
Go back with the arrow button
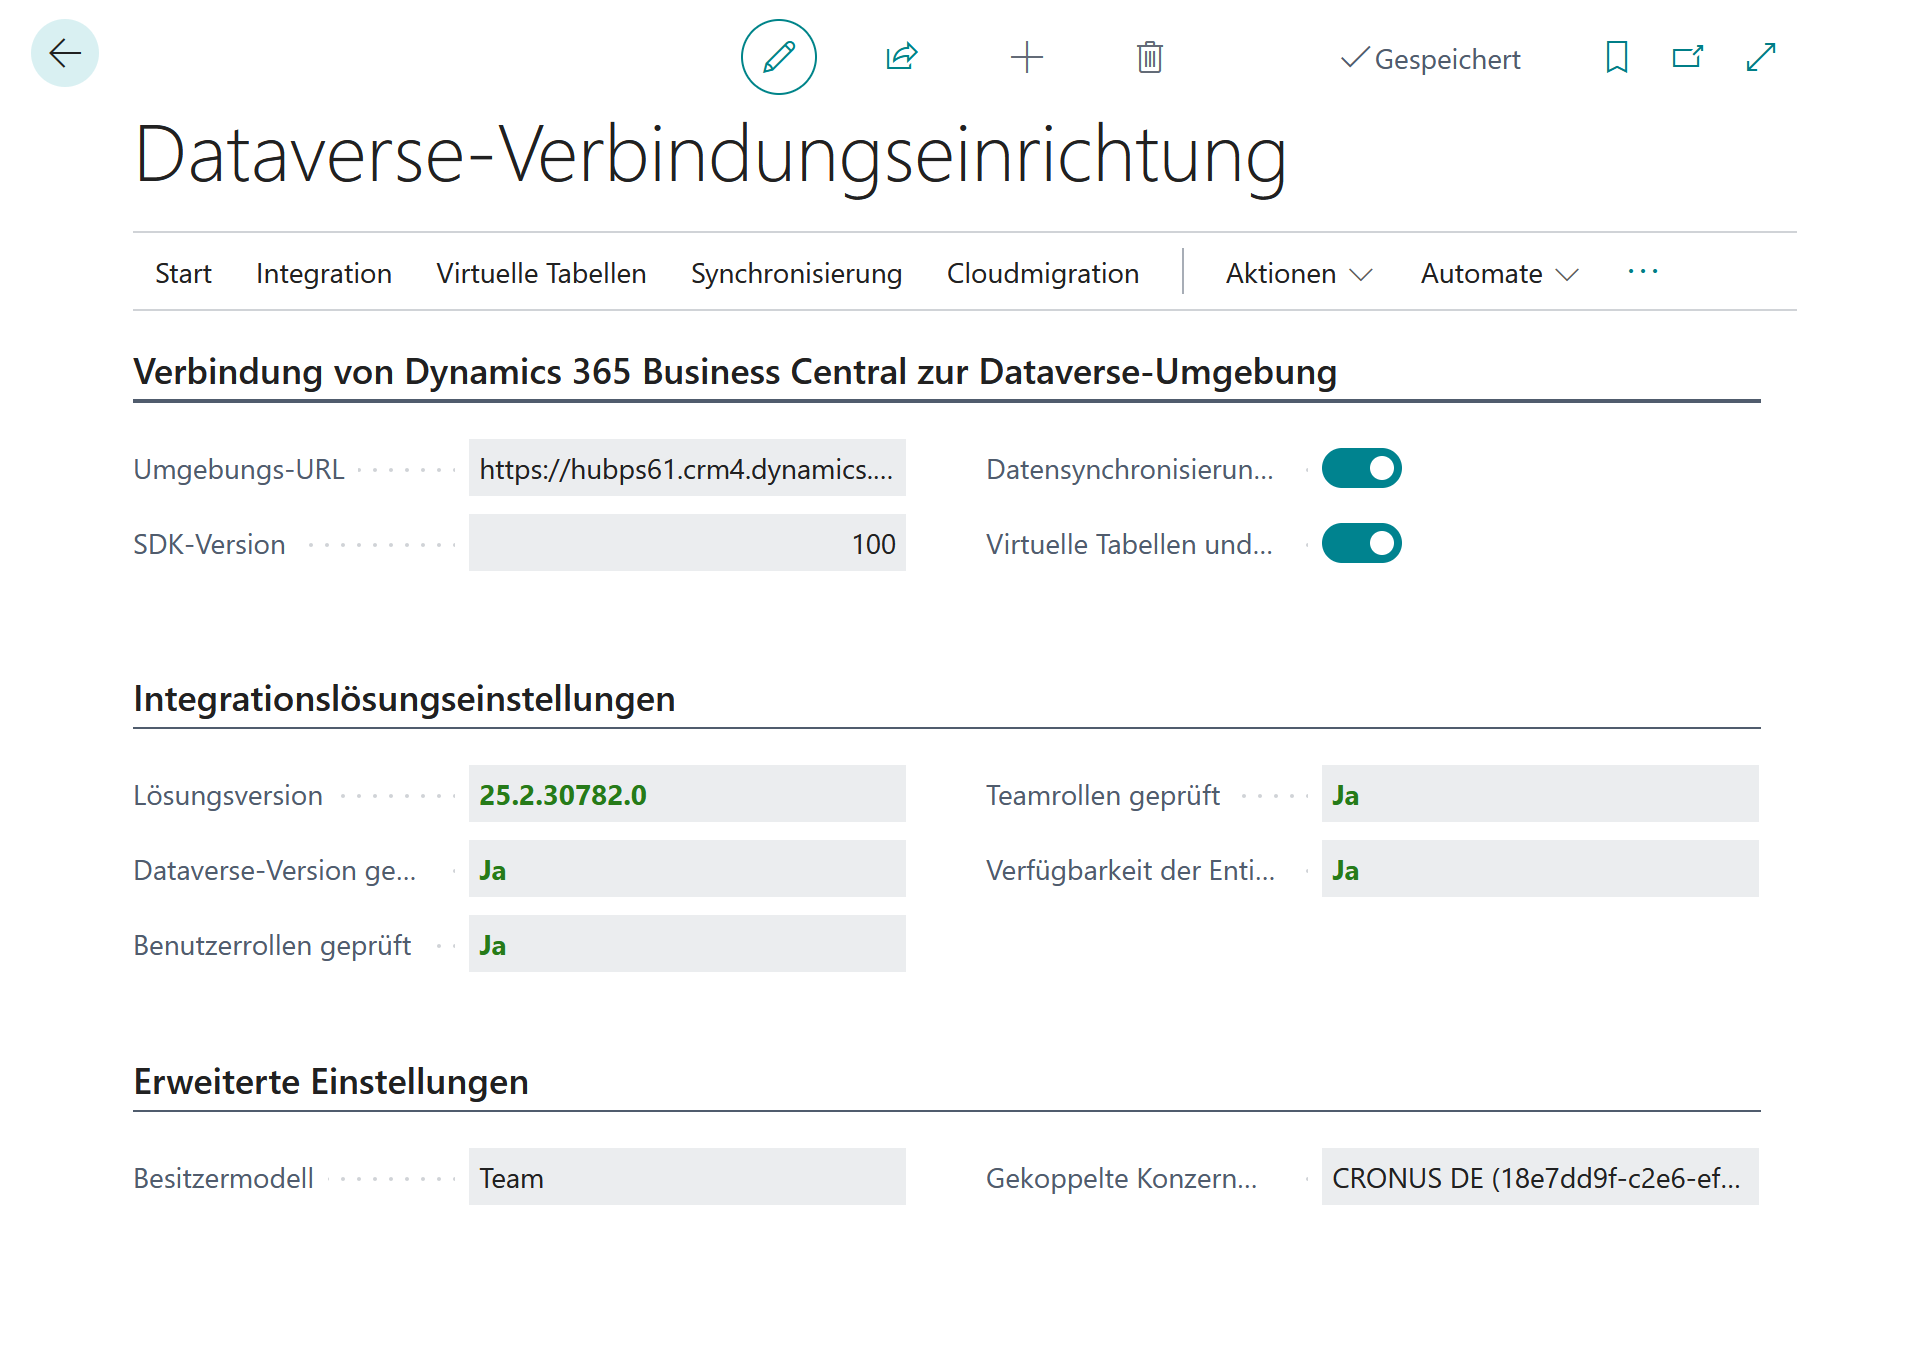click(x=65, y=53)
